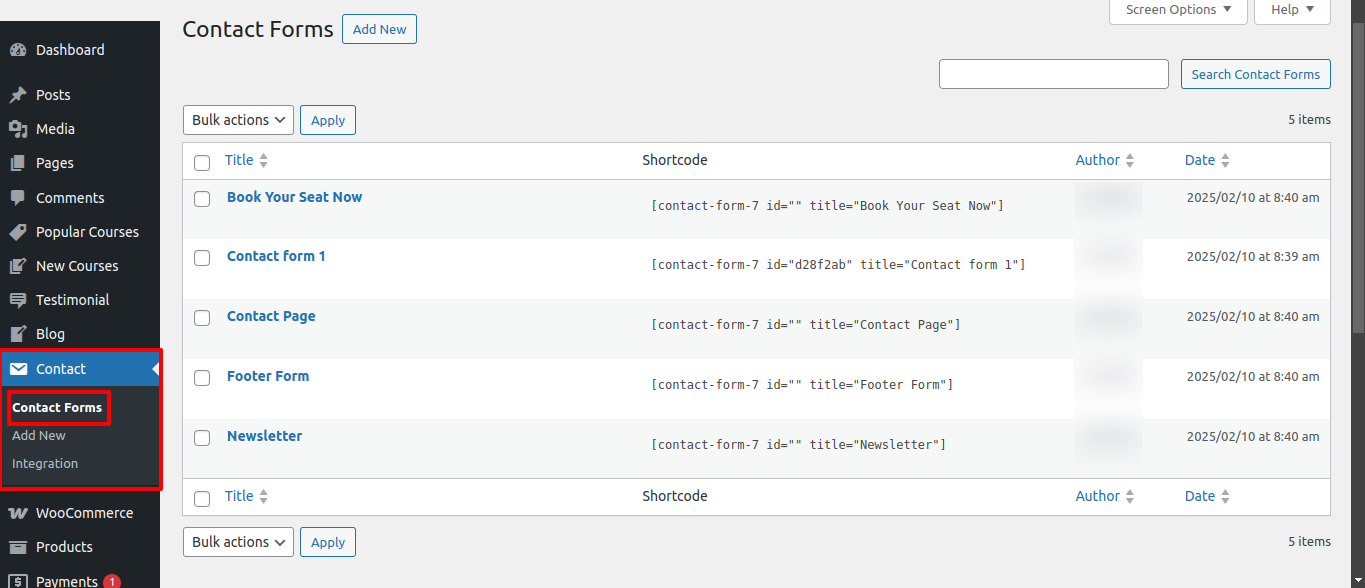1365x588 pixels.
Task: Open the top Bulk actions dropdown
Action: 238,120
